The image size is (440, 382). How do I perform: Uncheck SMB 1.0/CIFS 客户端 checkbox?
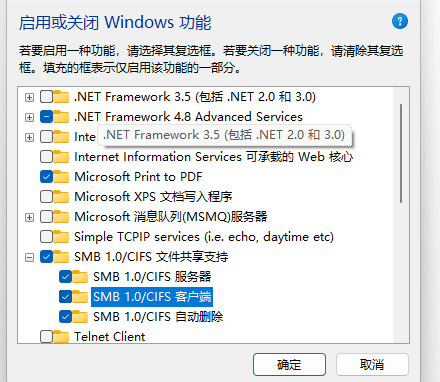point(65,297)
